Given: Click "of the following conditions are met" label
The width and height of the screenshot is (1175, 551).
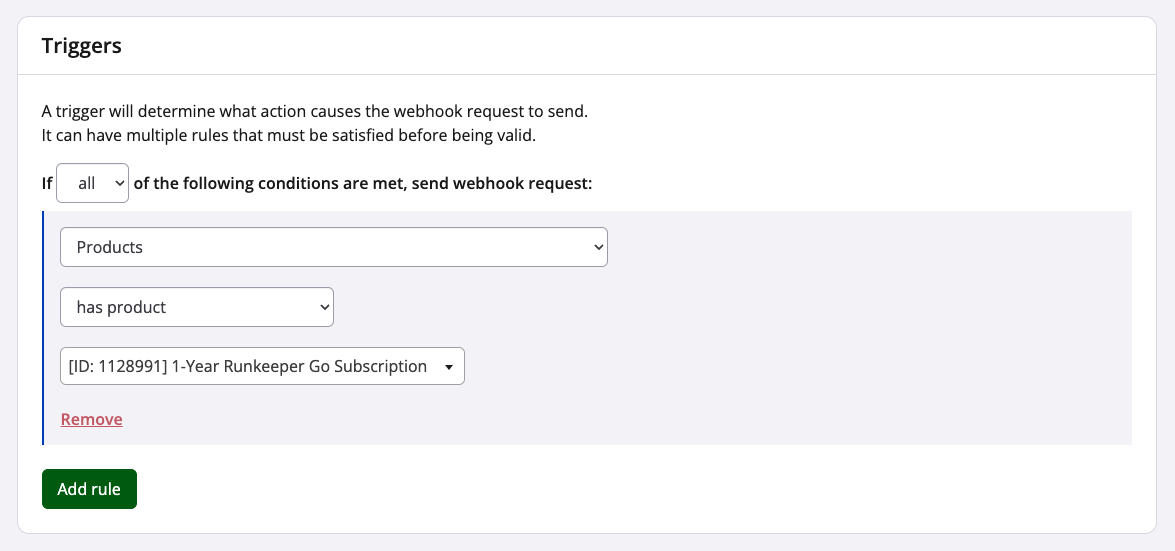Looking at the screenshot, I should pyautogui.click(x=363, y=184).
